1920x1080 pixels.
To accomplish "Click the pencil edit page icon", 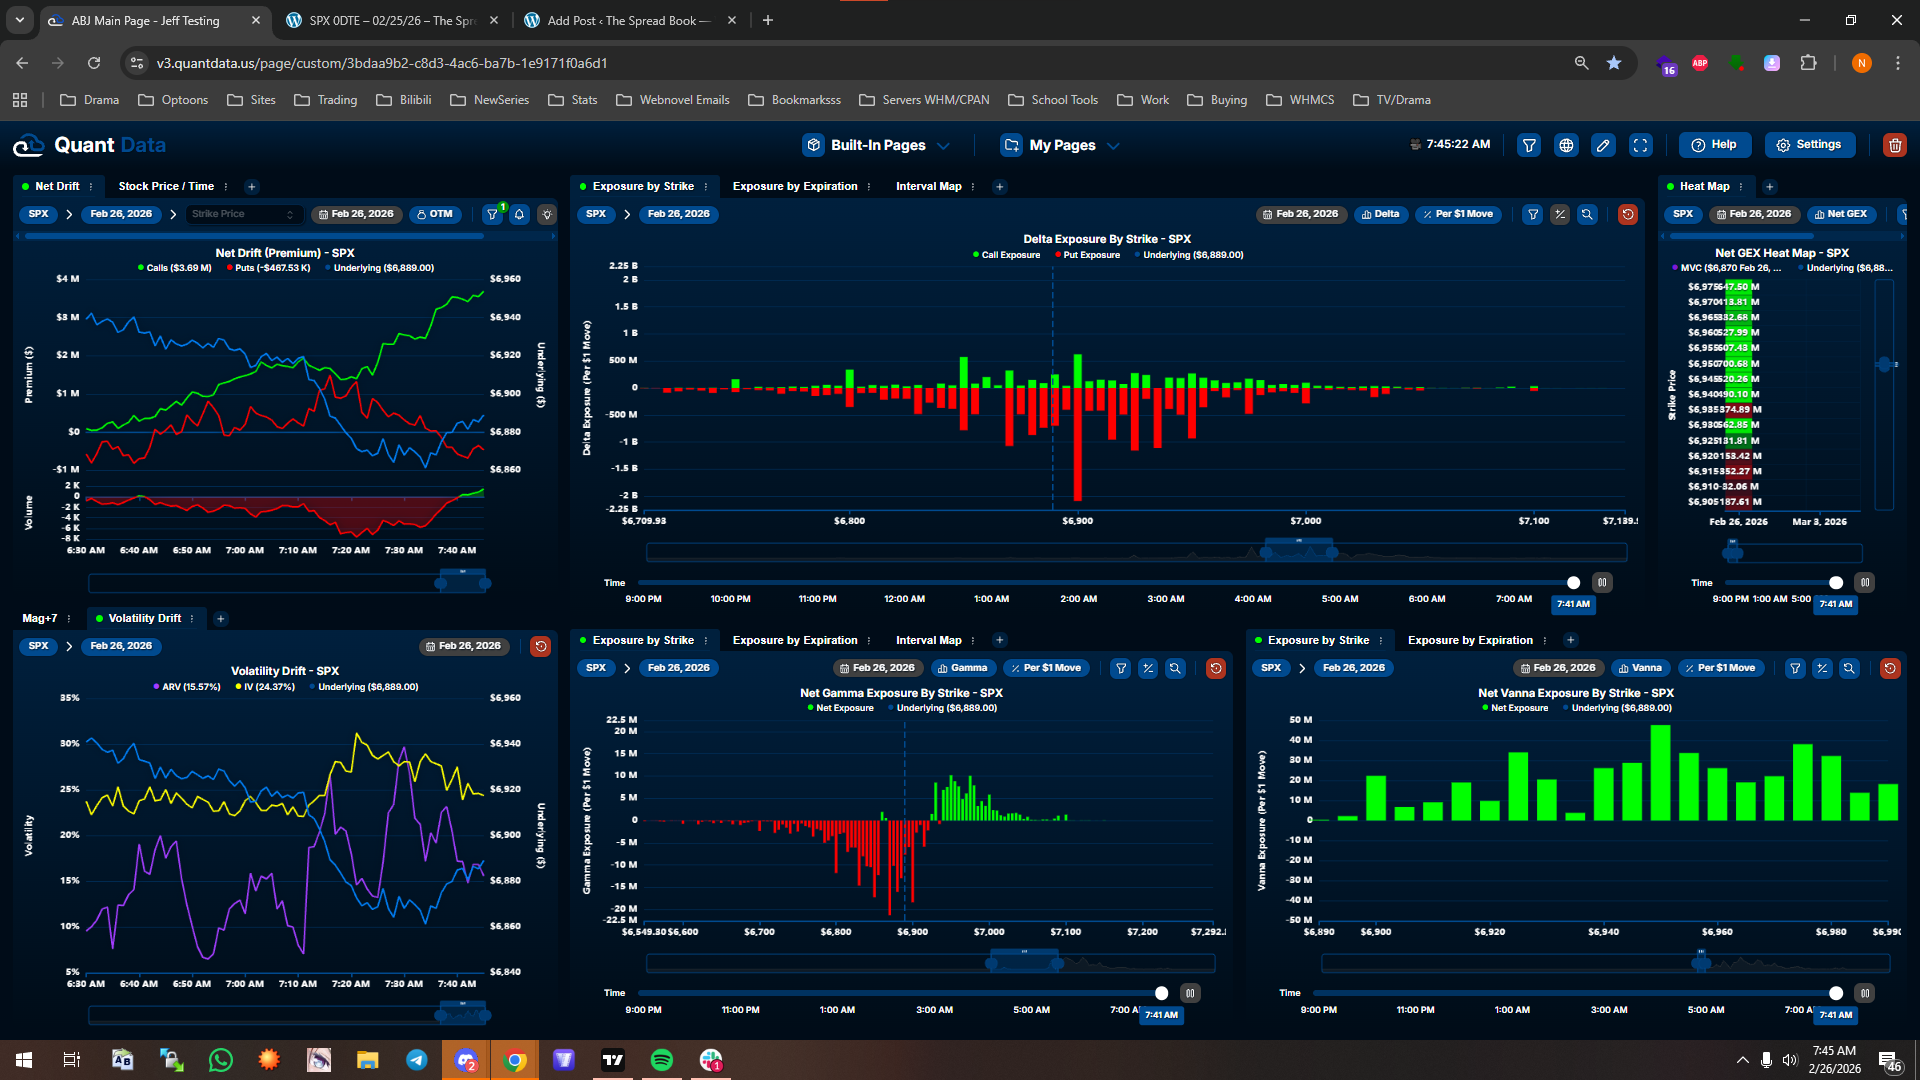I will click(x=1603, y=145).
